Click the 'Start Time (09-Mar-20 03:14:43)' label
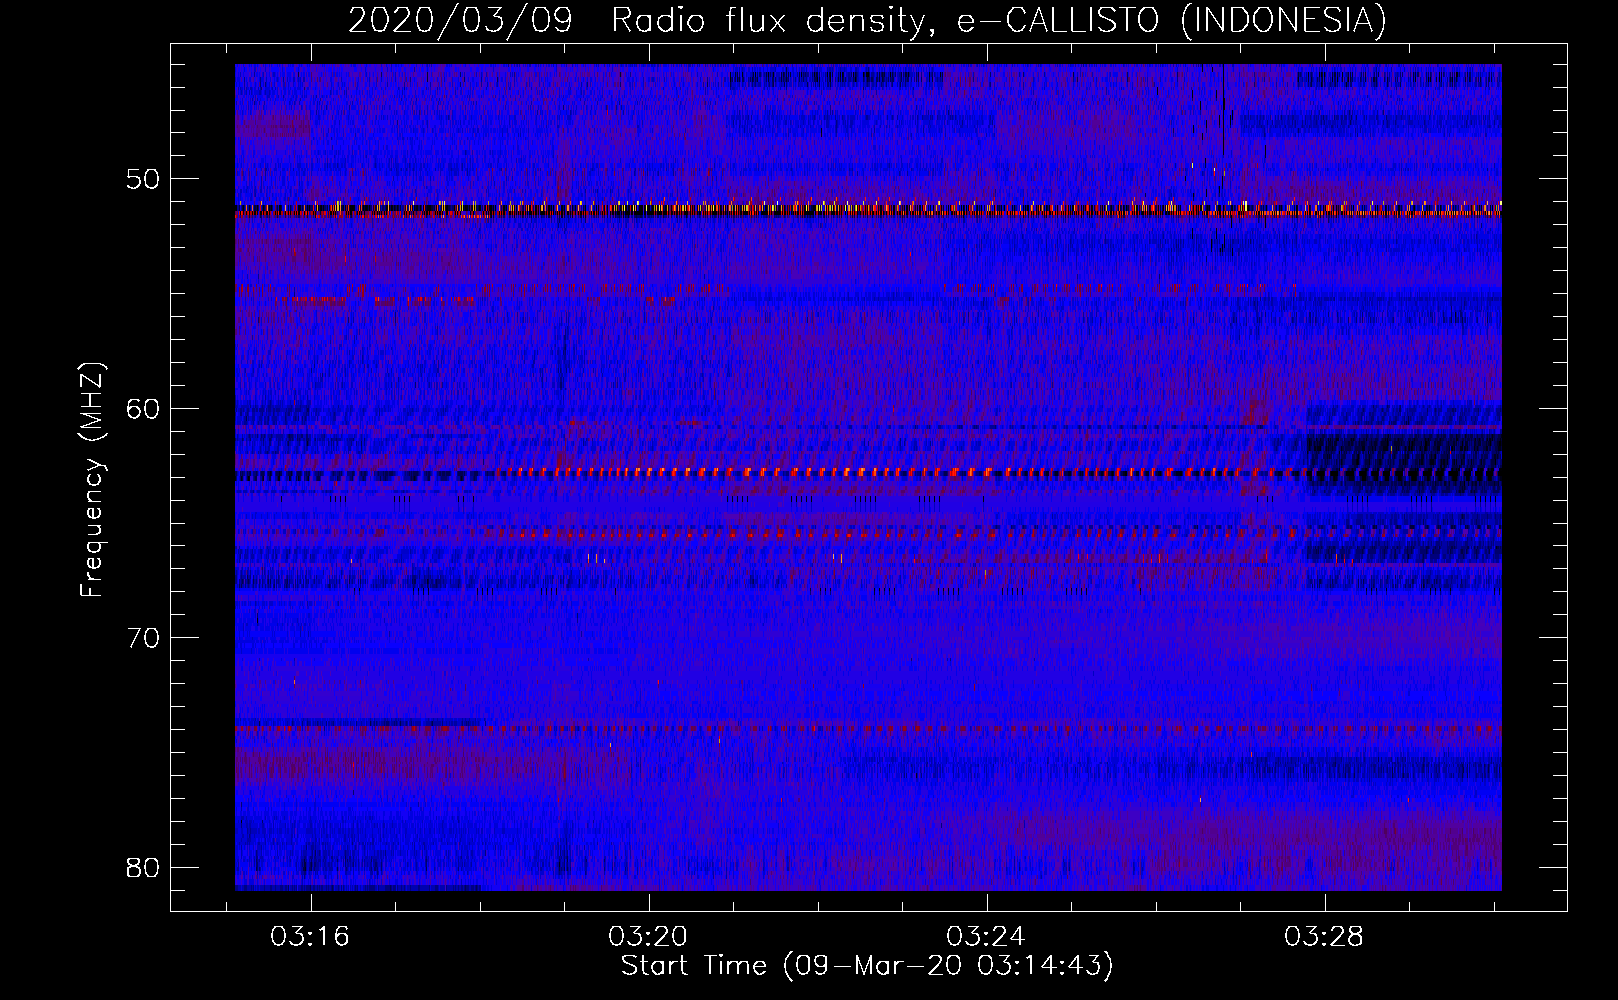The image size is (1618, 1000). [867, 966]
